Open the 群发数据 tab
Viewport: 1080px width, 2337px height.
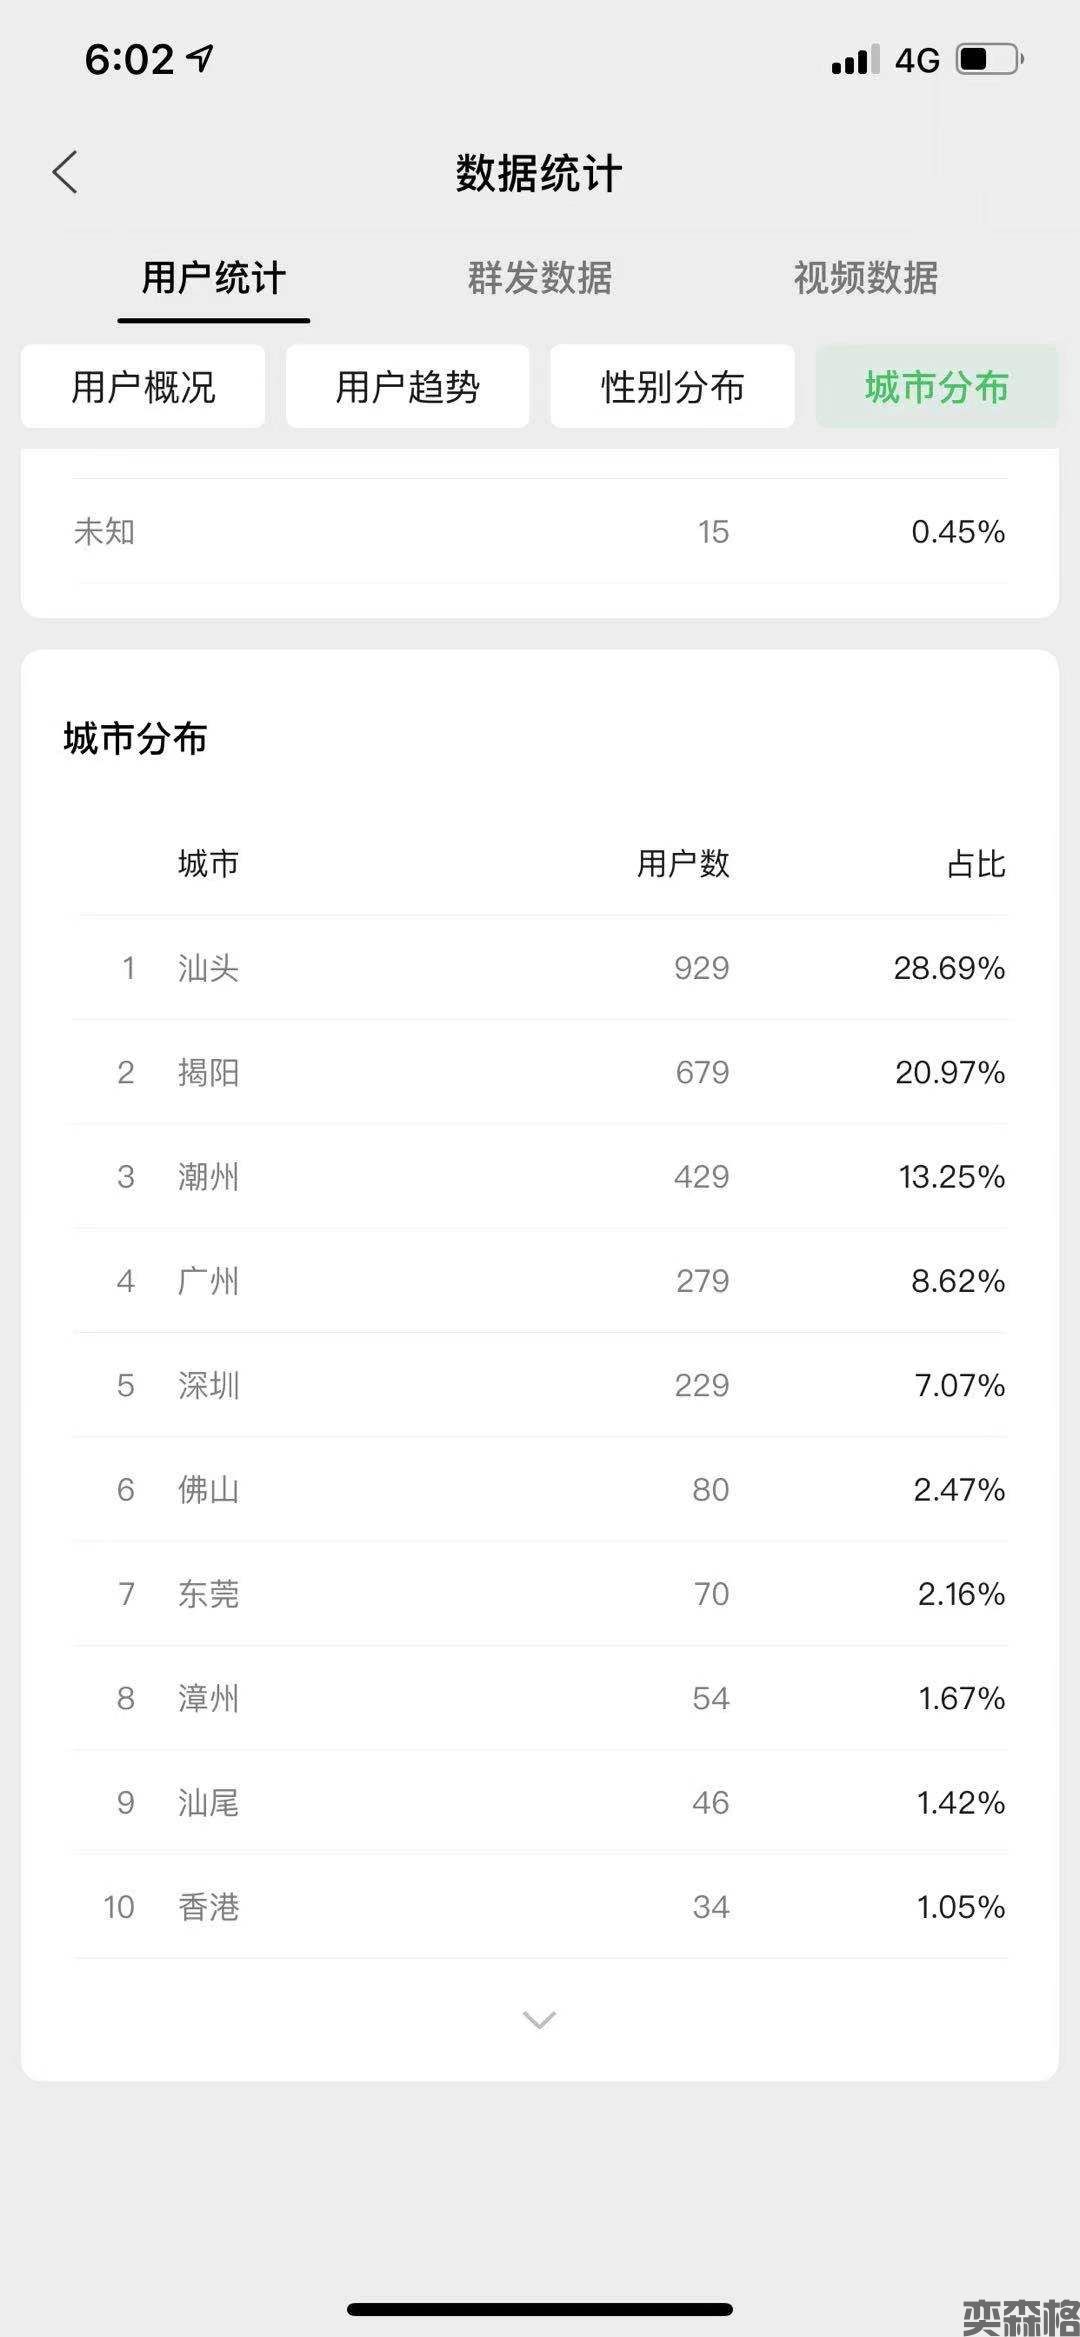point(540,278)
